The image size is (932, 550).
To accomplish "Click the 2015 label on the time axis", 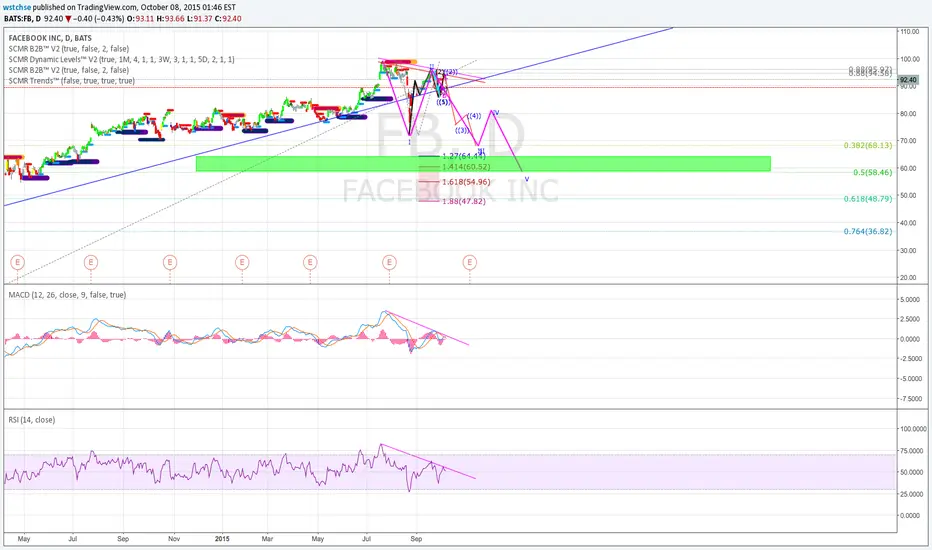I will click(222, 539).
